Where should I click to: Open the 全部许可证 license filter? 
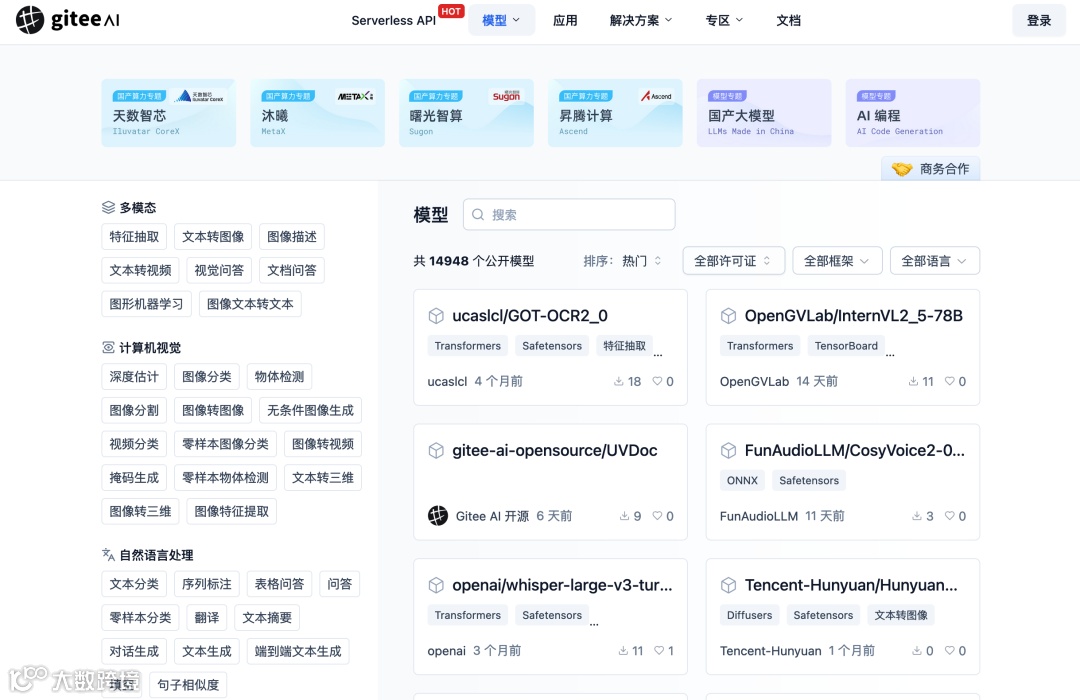point(734,261)
